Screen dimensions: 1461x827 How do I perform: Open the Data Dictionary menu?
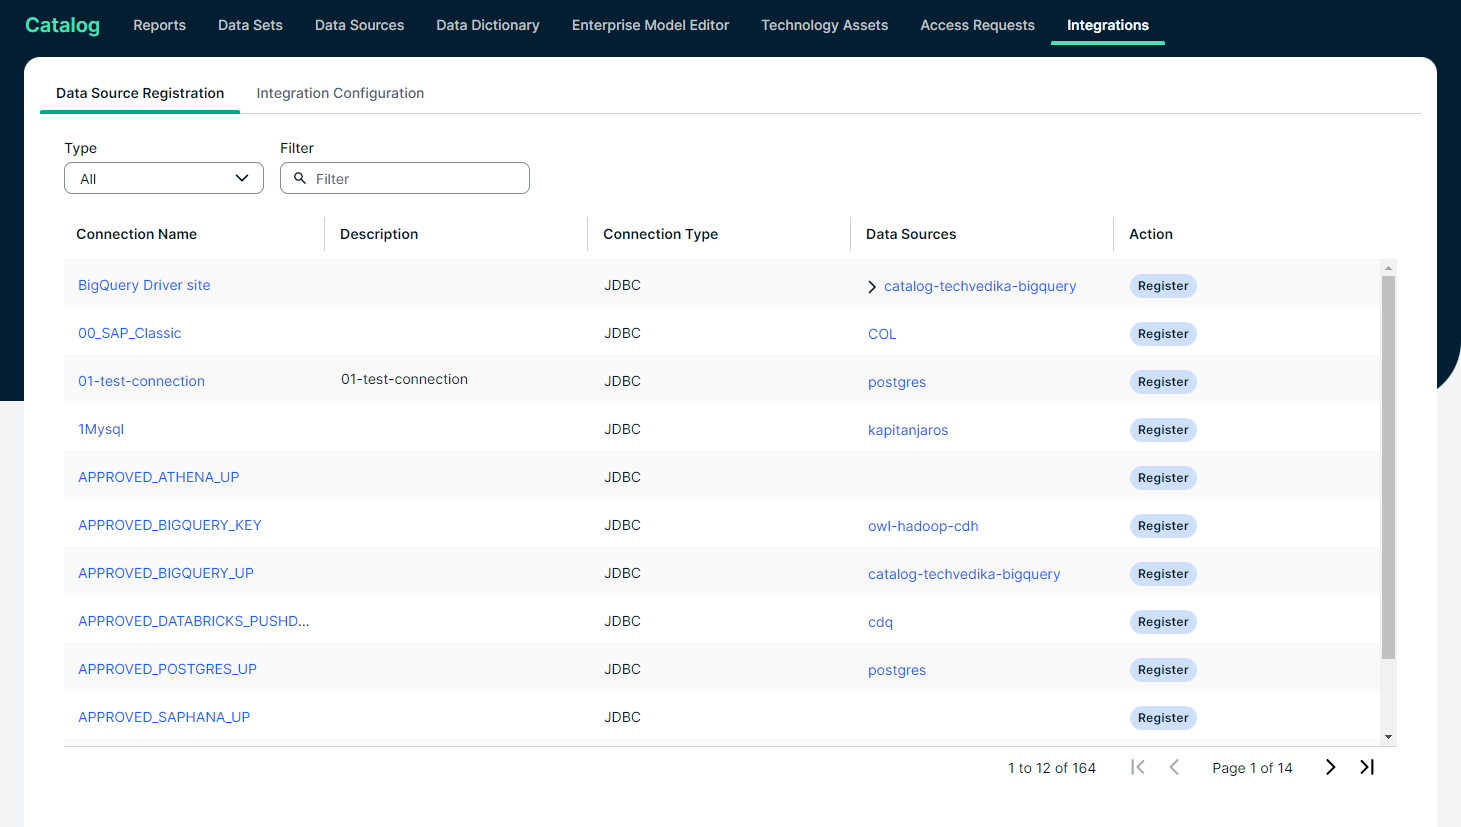click(487, 25)
